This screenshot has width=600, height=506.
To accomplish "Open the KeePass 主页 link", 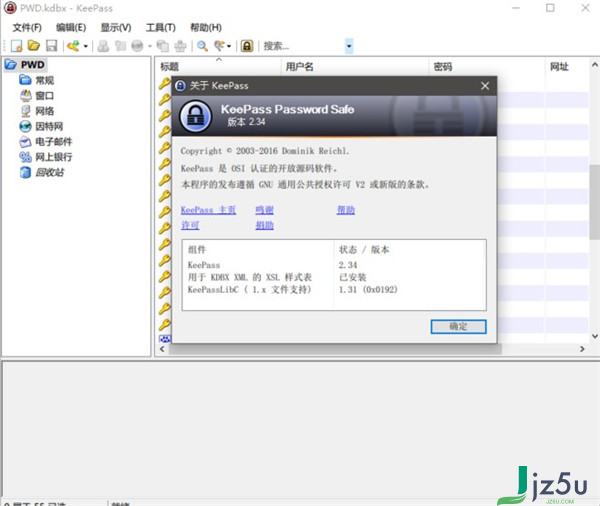I will (208, 210).
